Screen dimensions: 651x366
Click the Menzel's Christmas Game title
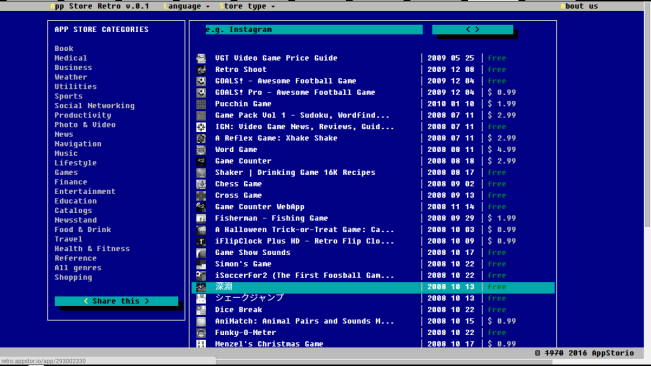point(269,344)
